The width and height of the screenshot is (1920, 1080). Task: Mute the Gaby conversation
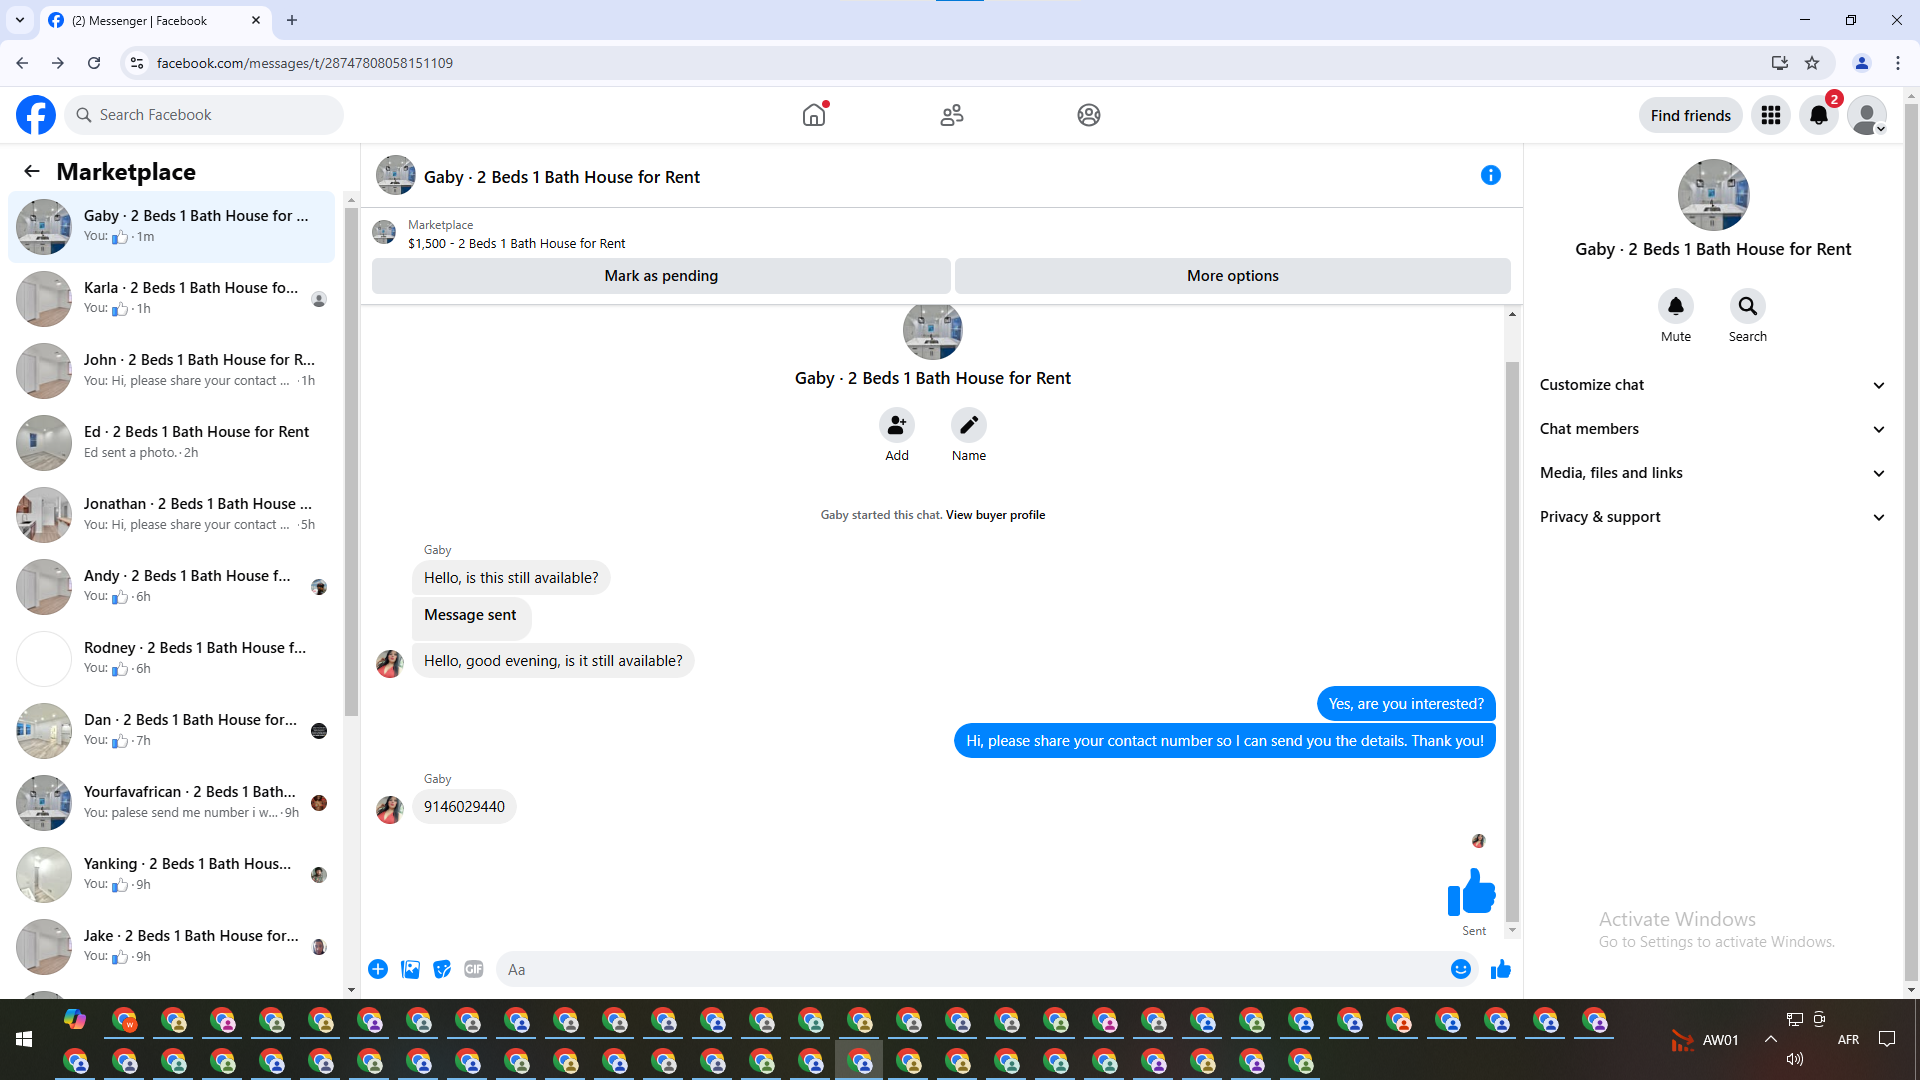1676,306
